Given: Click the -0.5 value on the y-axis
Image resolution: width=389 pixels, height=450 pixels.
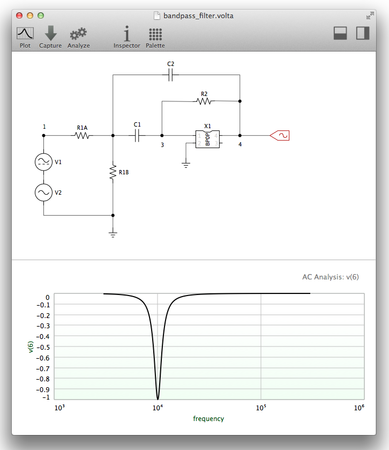Looking at the screenshot, I should (x=43, y=347).
